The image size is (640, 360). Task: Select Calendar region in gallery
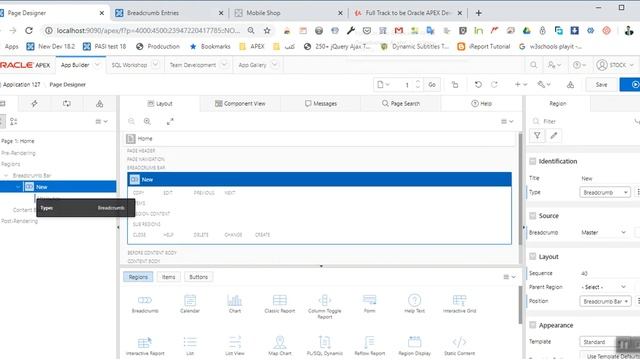190,304
